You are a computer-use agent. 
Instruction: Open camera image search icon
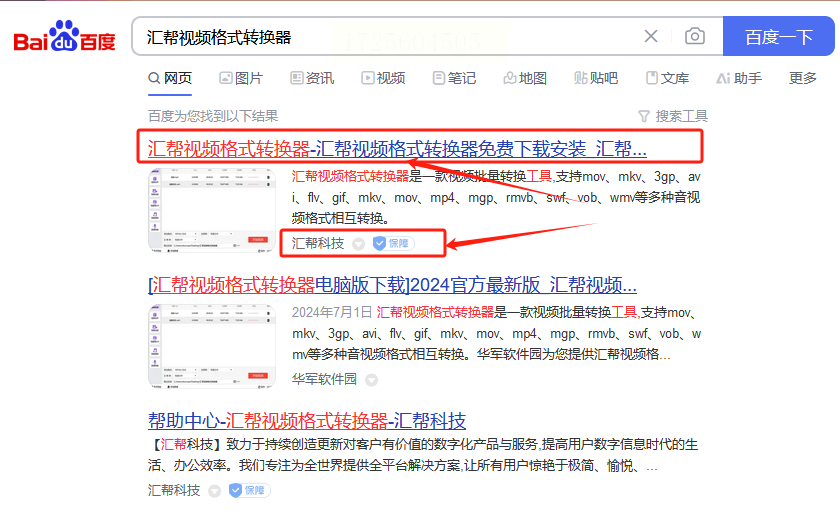point(695,36)
